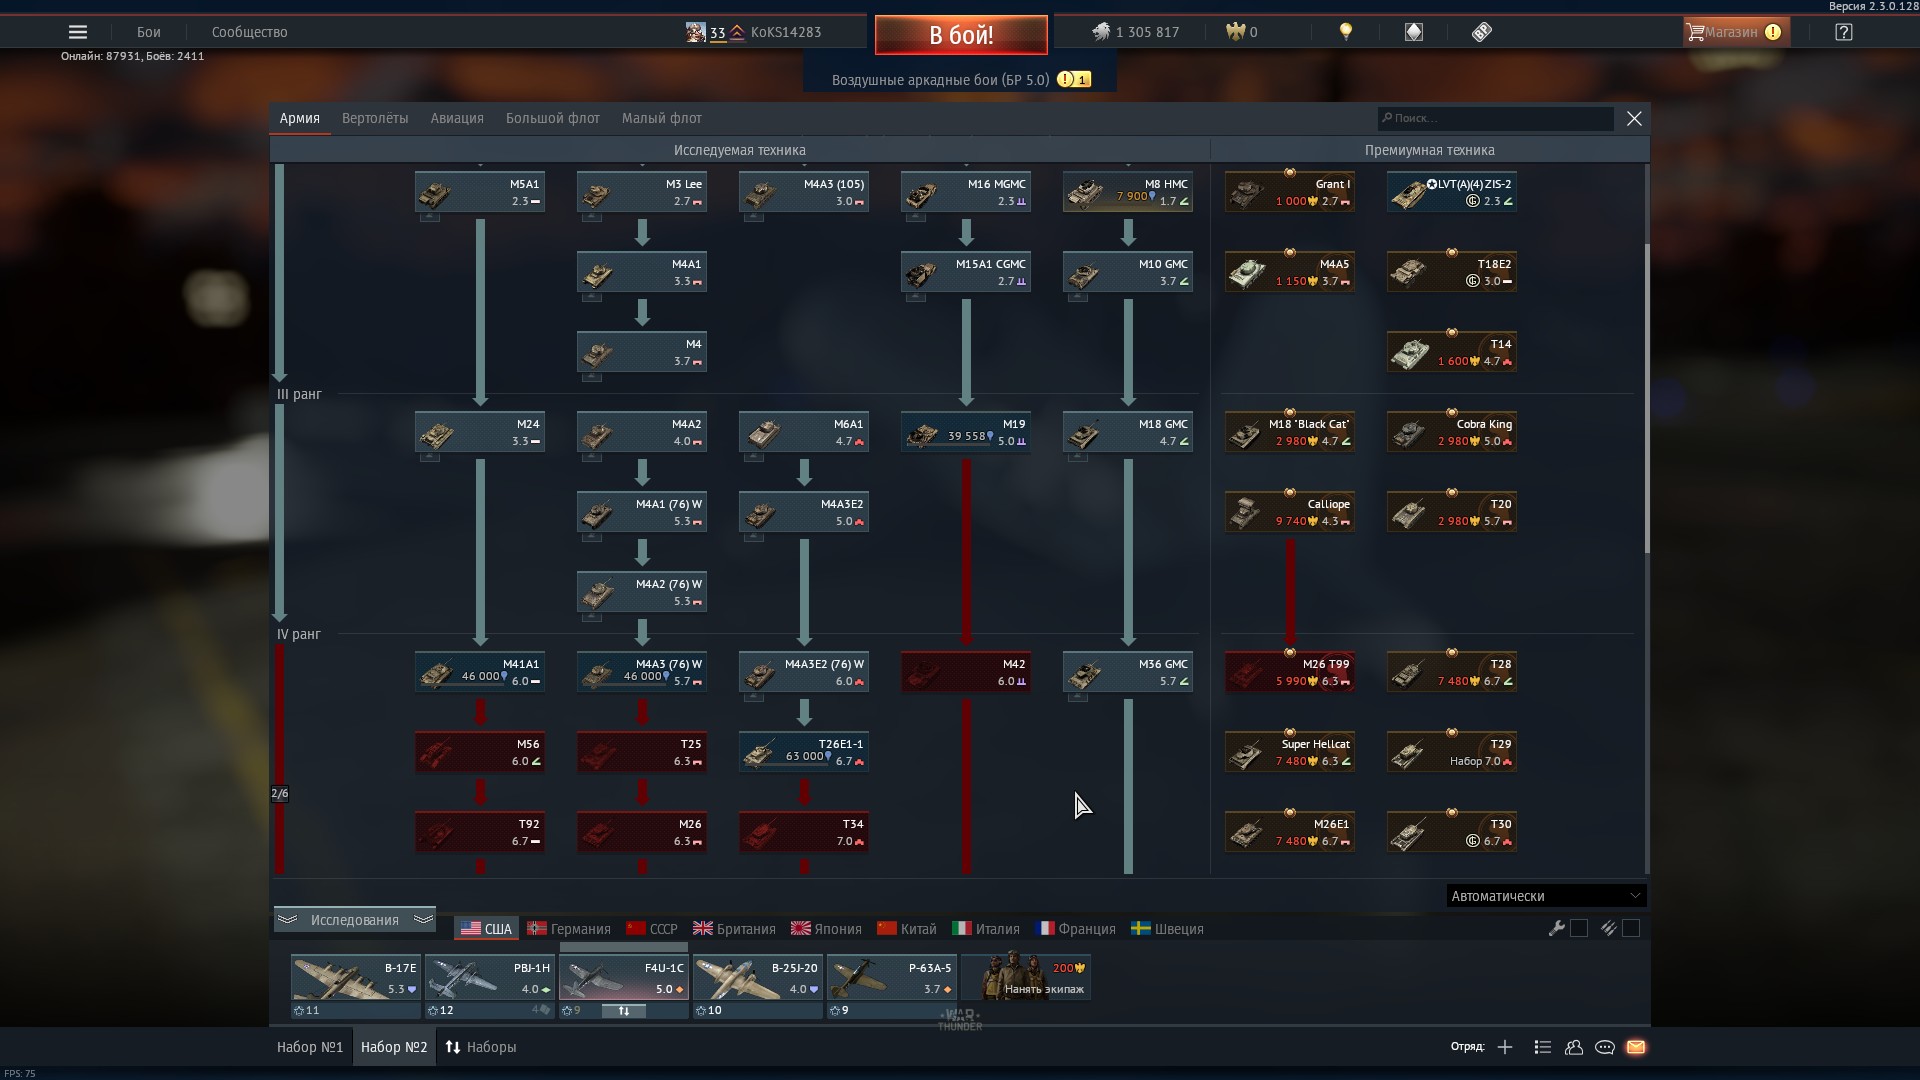
Task: Expand the folder tab under M24
Action: [429, 457]
